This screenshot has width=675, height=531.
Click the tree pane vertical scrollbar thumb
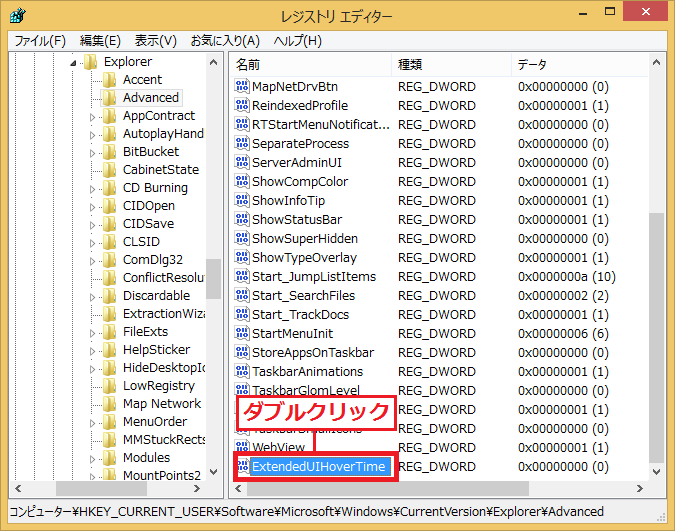pyautogui.click(x=214, y=279)
